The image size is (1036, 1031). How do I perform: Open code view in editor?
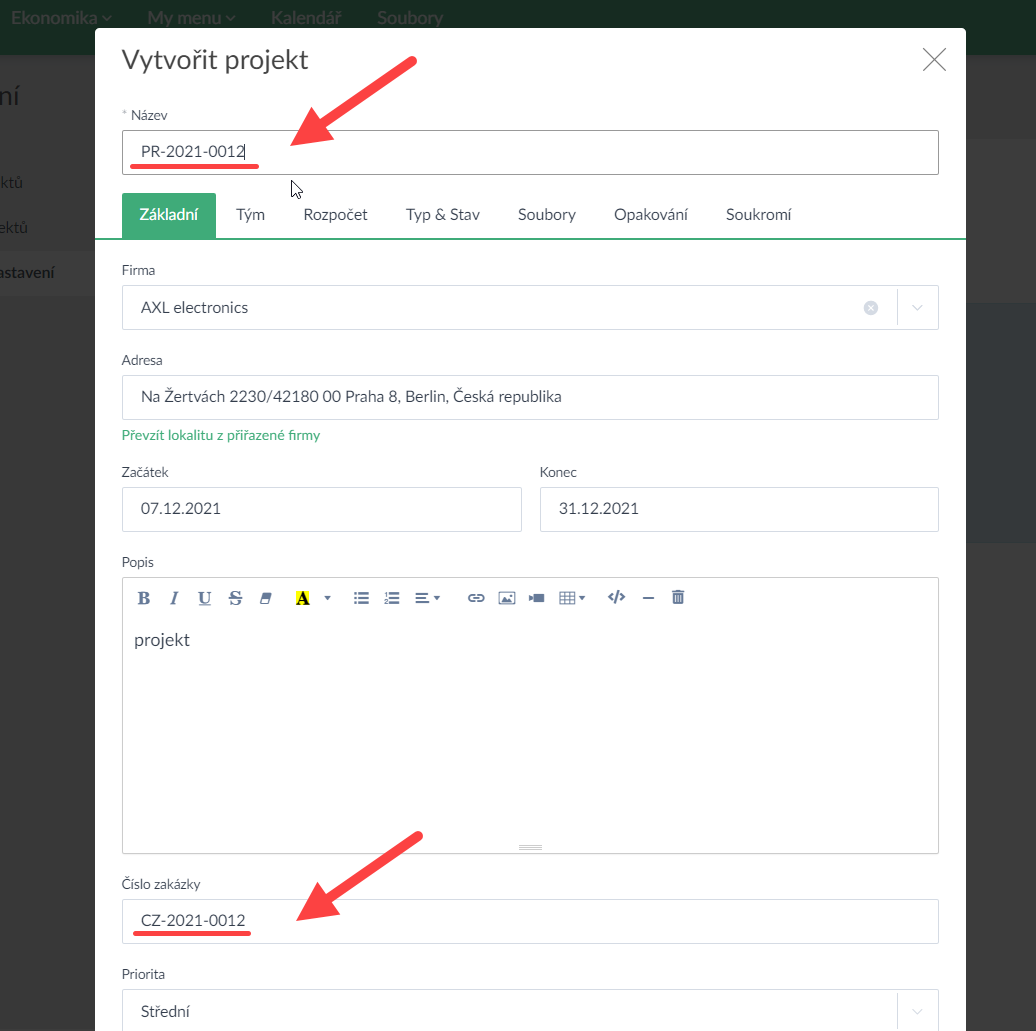617,598
